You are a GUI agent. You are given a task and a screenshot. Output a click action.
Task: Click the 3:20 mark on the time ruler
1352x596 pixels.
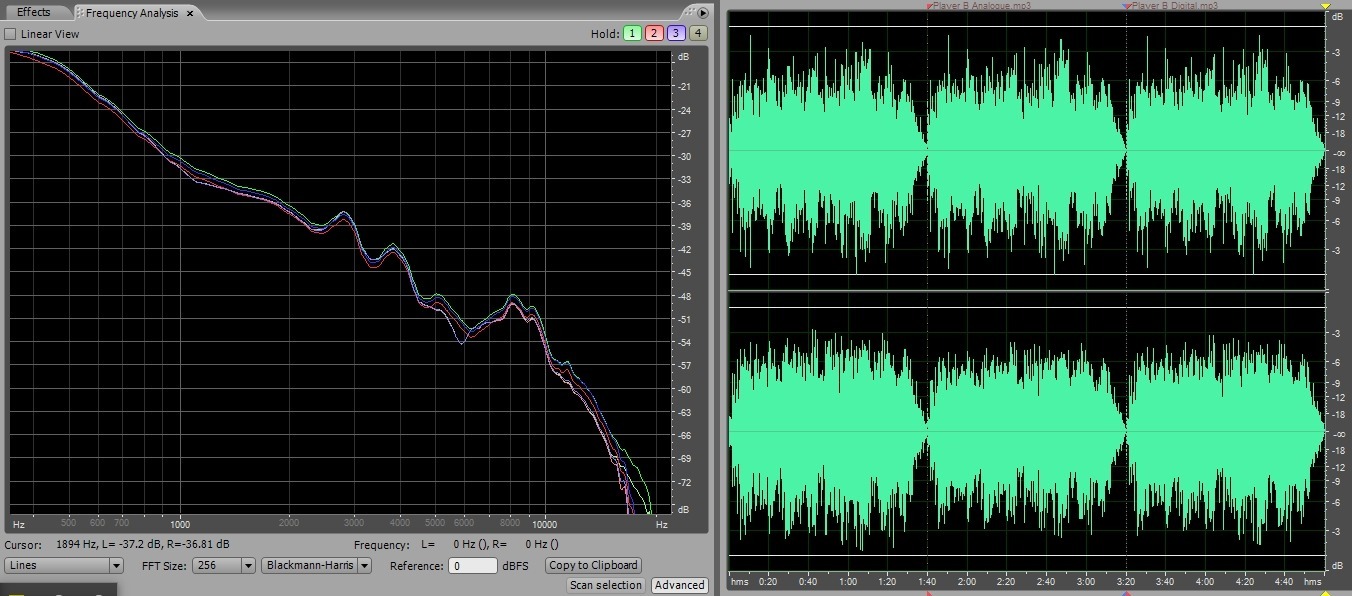[x=1125, y=581]
